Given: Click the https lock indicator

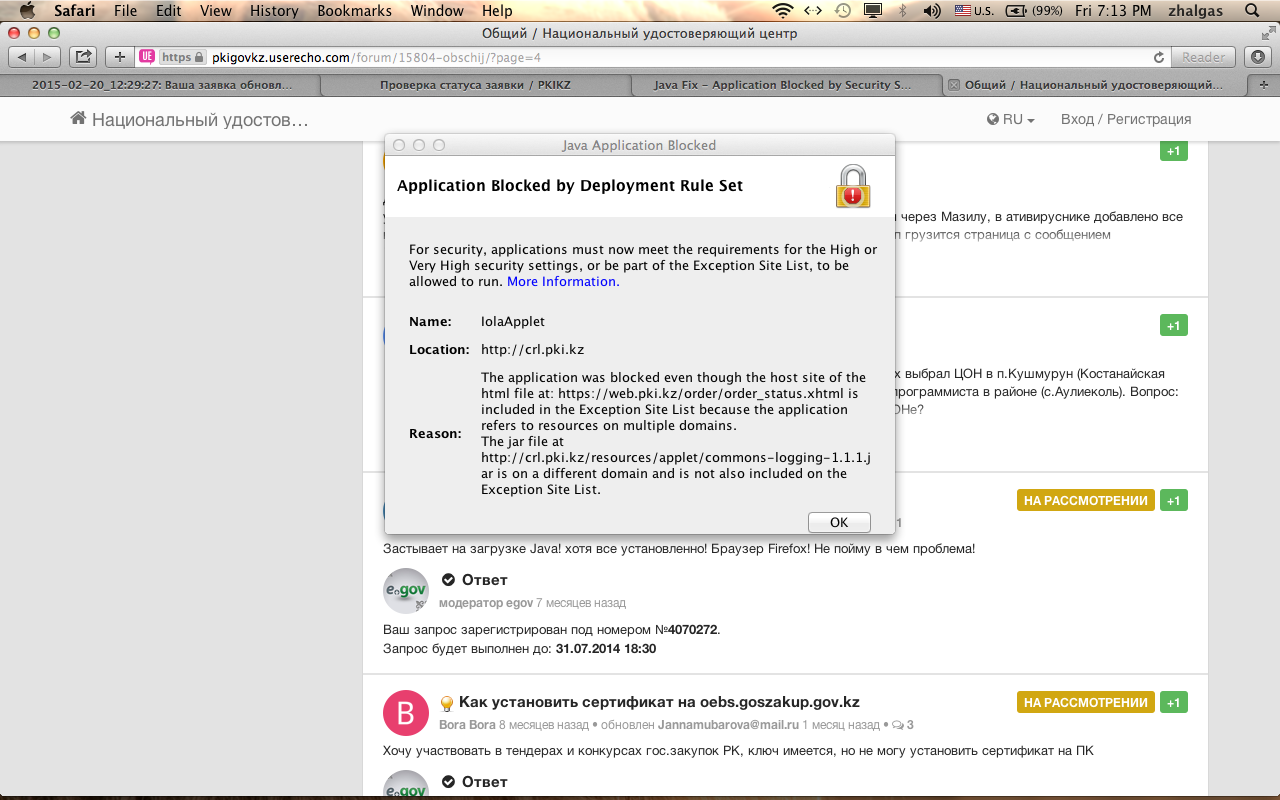Looking at the screenshot, I should click(x=182, y=57).
